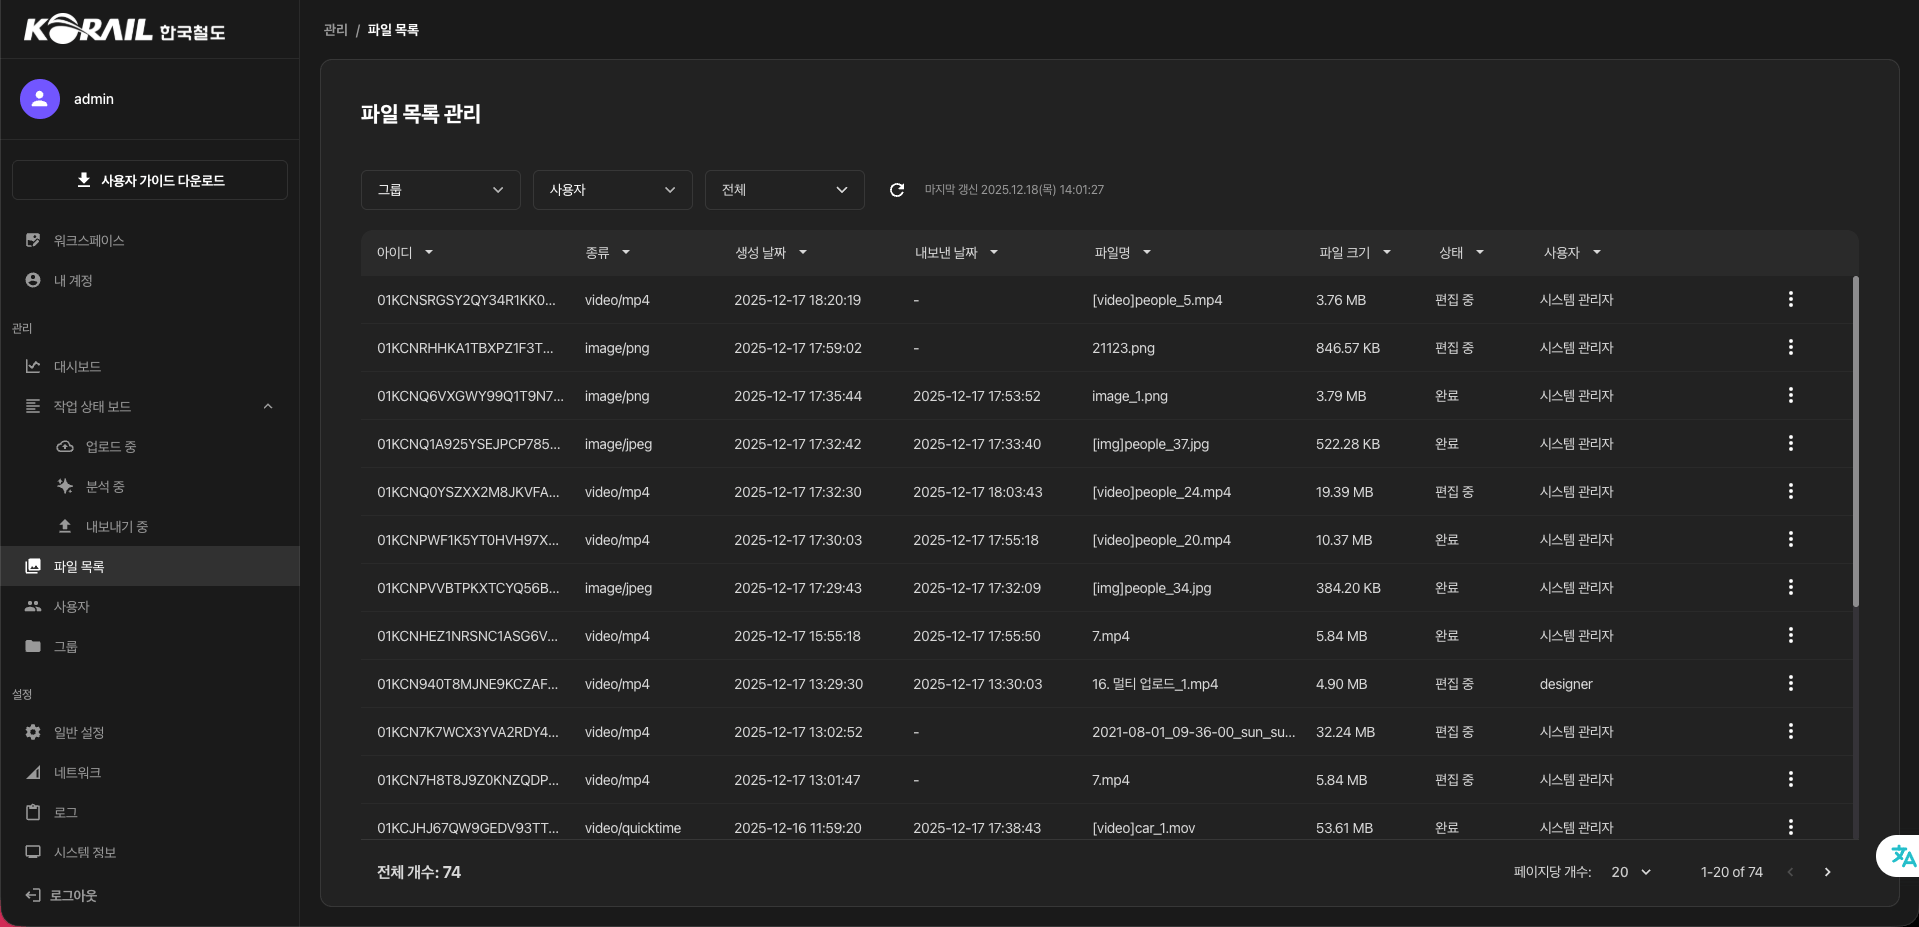Click the 사용자 가이드 다운로드 button

pos(150,181)
